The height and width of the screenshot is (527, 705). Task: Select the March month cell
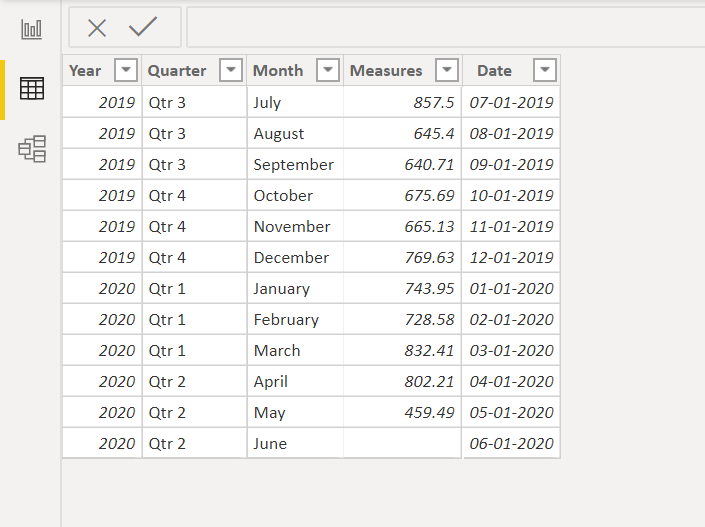click(295, 351)
